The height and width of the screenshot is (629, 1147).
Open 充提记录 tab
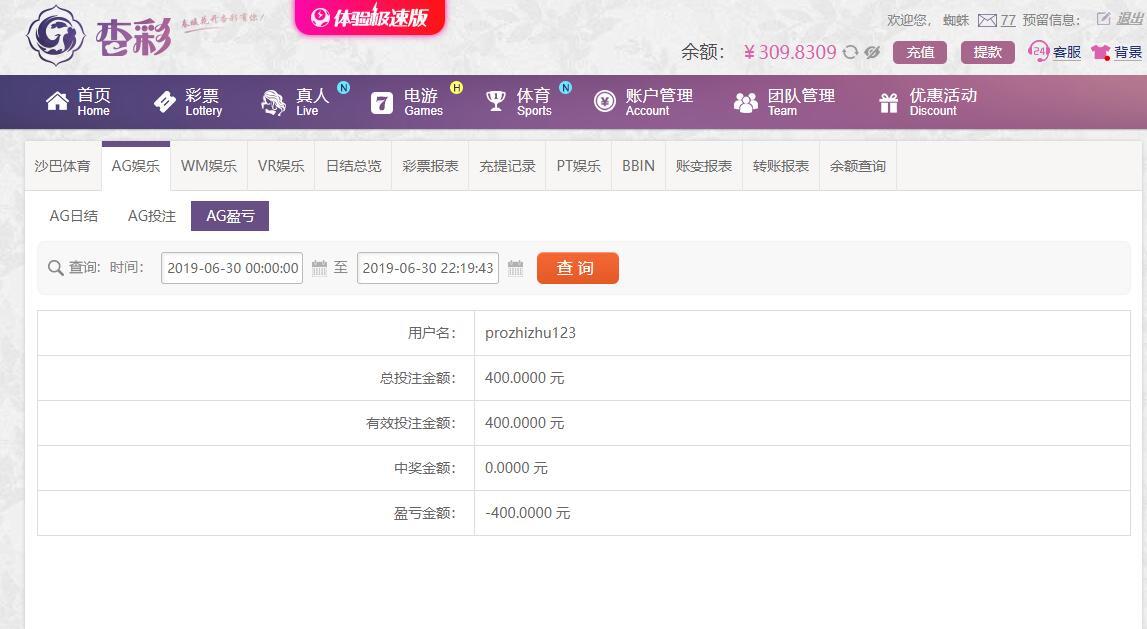[507, 166]
